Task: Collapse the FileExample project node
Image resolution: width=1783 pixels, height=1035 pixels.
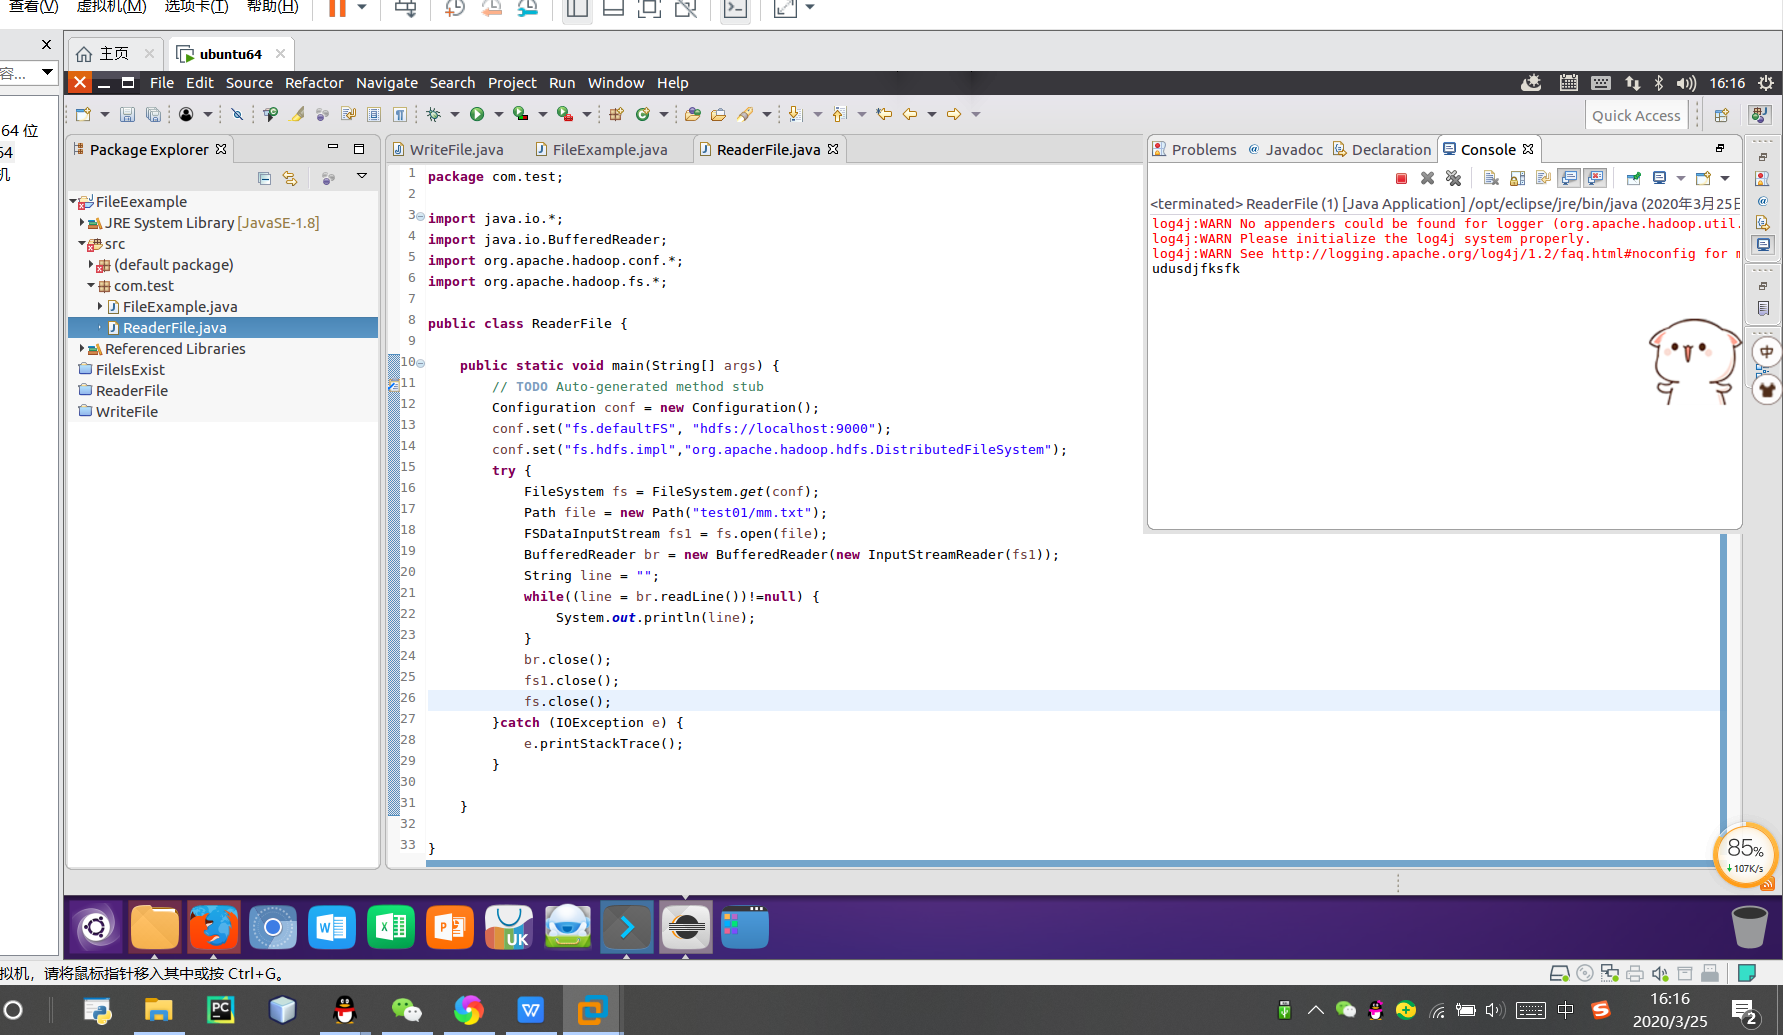Action: tap(73, 201)
